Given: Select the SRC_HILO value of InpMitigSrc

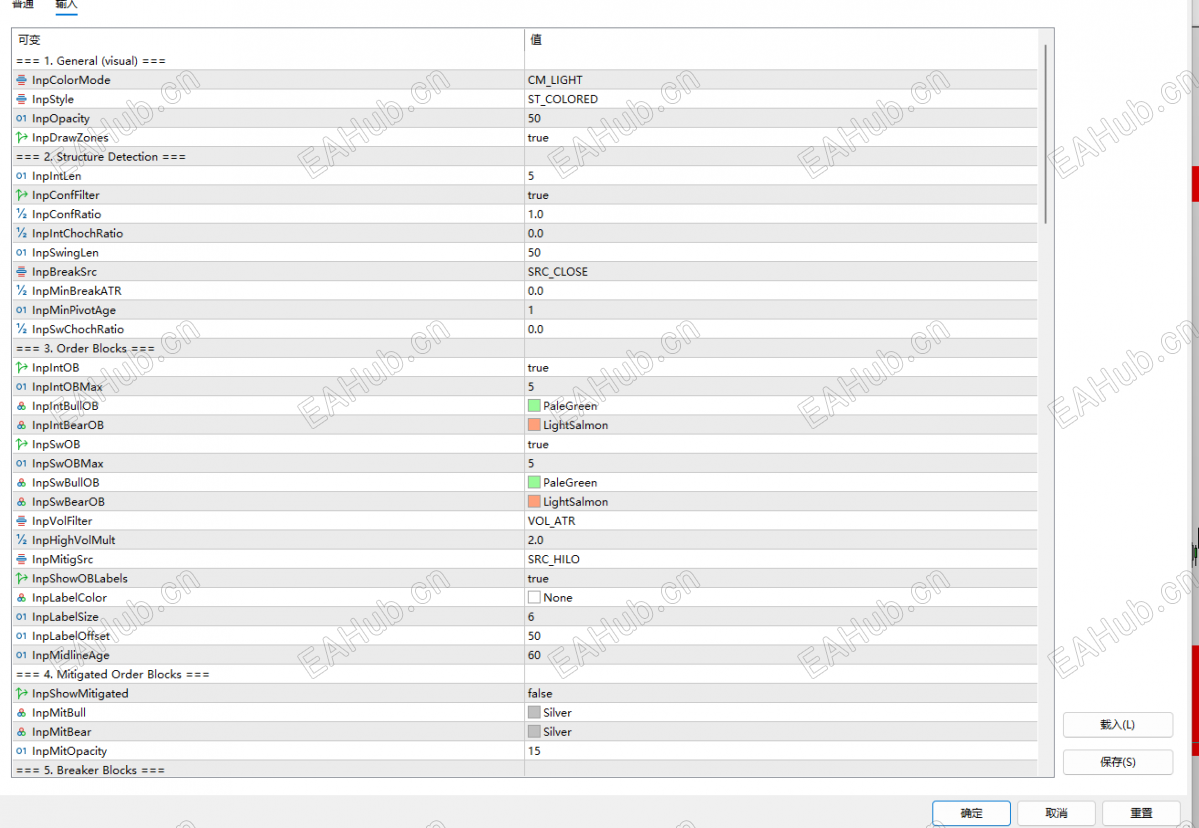Looking at the screenshot, I should pyautogui.click(x=554, y=560).
